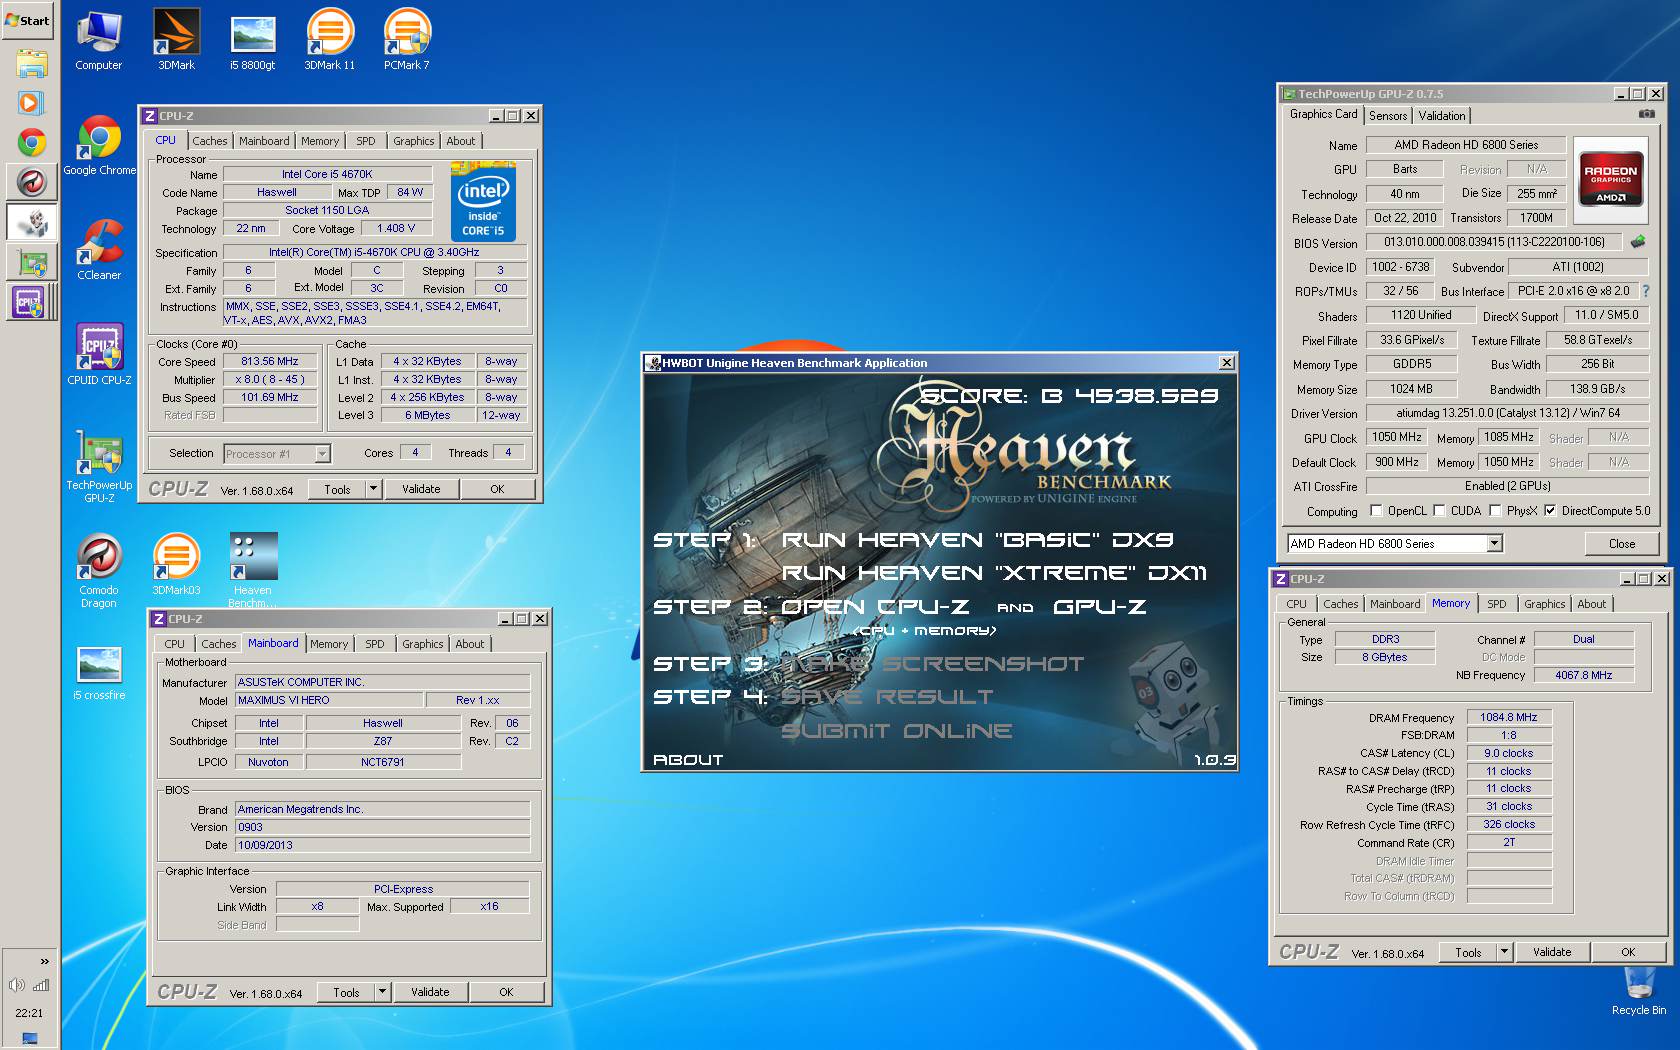
Task: Click the volume icon in the system tray
Action: [17, 985]
